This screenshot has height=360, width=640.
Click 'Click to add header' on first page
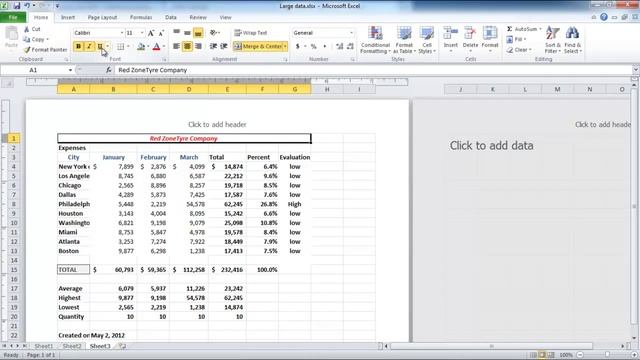point(217,124)
